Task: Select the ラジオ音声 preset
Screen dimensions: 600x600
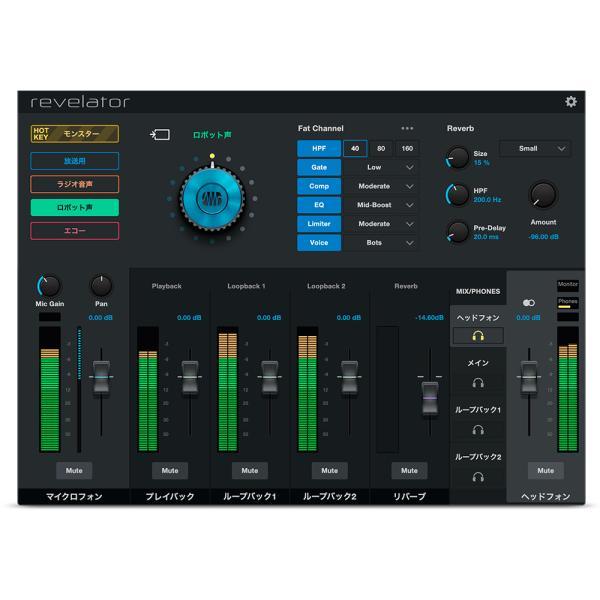Action: click(75, 184)
